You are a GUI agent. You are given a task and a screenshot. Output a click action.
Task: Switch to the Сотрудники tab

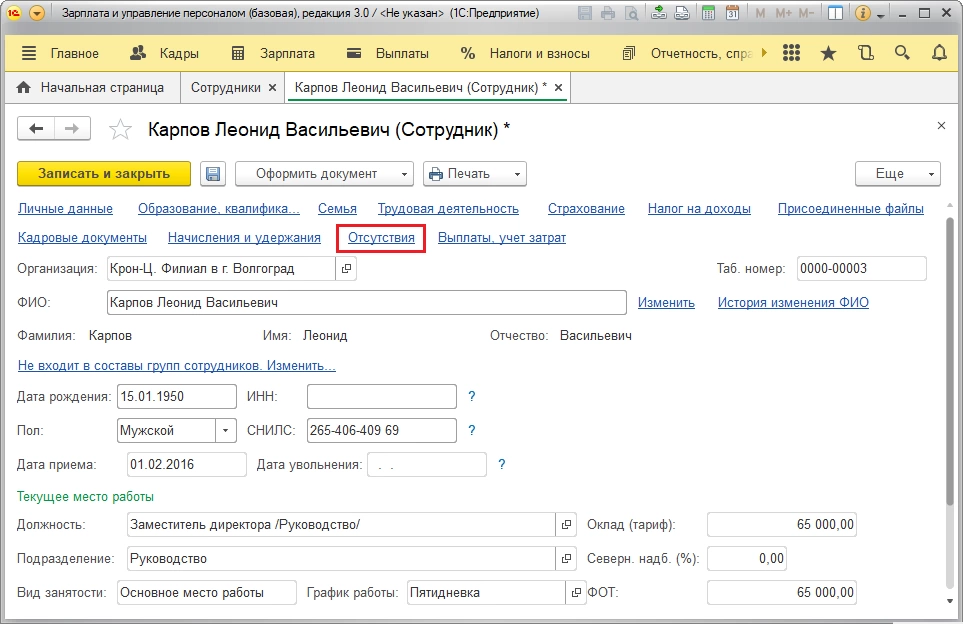225,87
